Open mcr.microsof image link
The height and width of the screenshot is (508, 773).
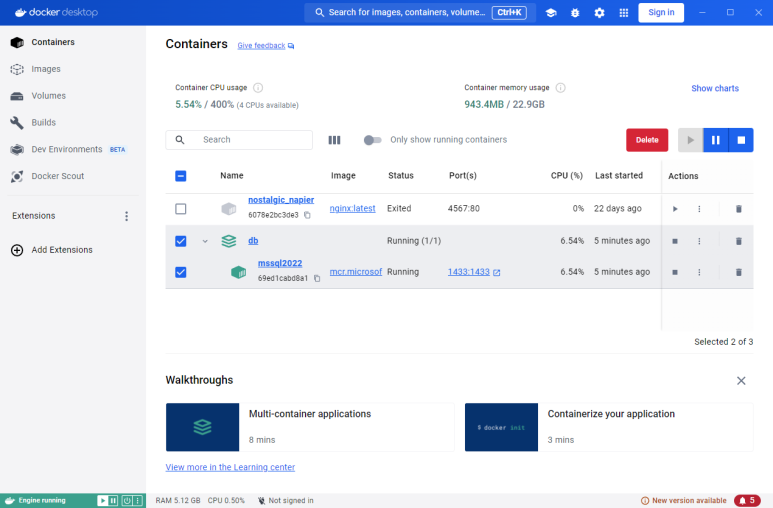[x=356, y=272]
